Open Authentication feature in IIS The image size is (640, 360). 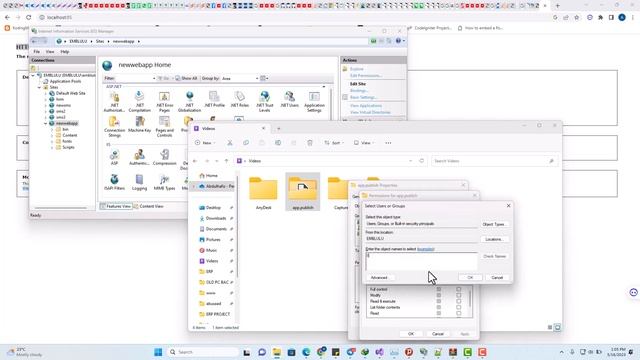(x=139, y=157)
